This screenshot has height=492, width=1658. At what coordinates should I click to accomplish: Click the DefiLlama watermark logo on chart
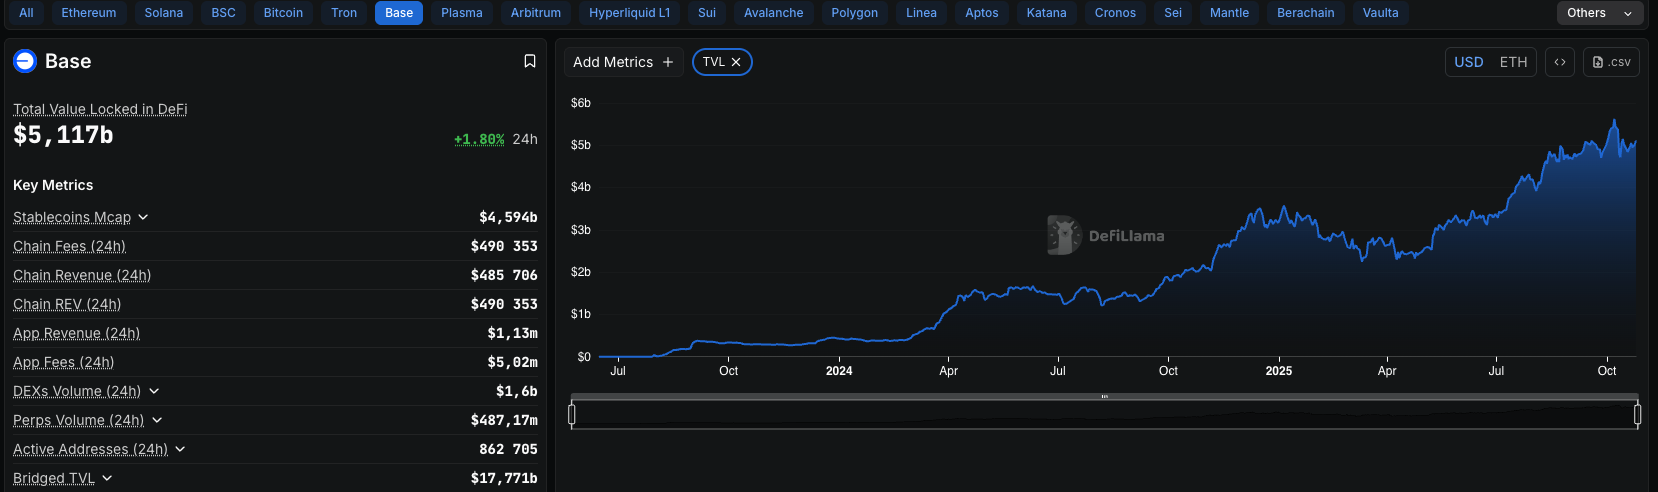(x=1063, y=235)
